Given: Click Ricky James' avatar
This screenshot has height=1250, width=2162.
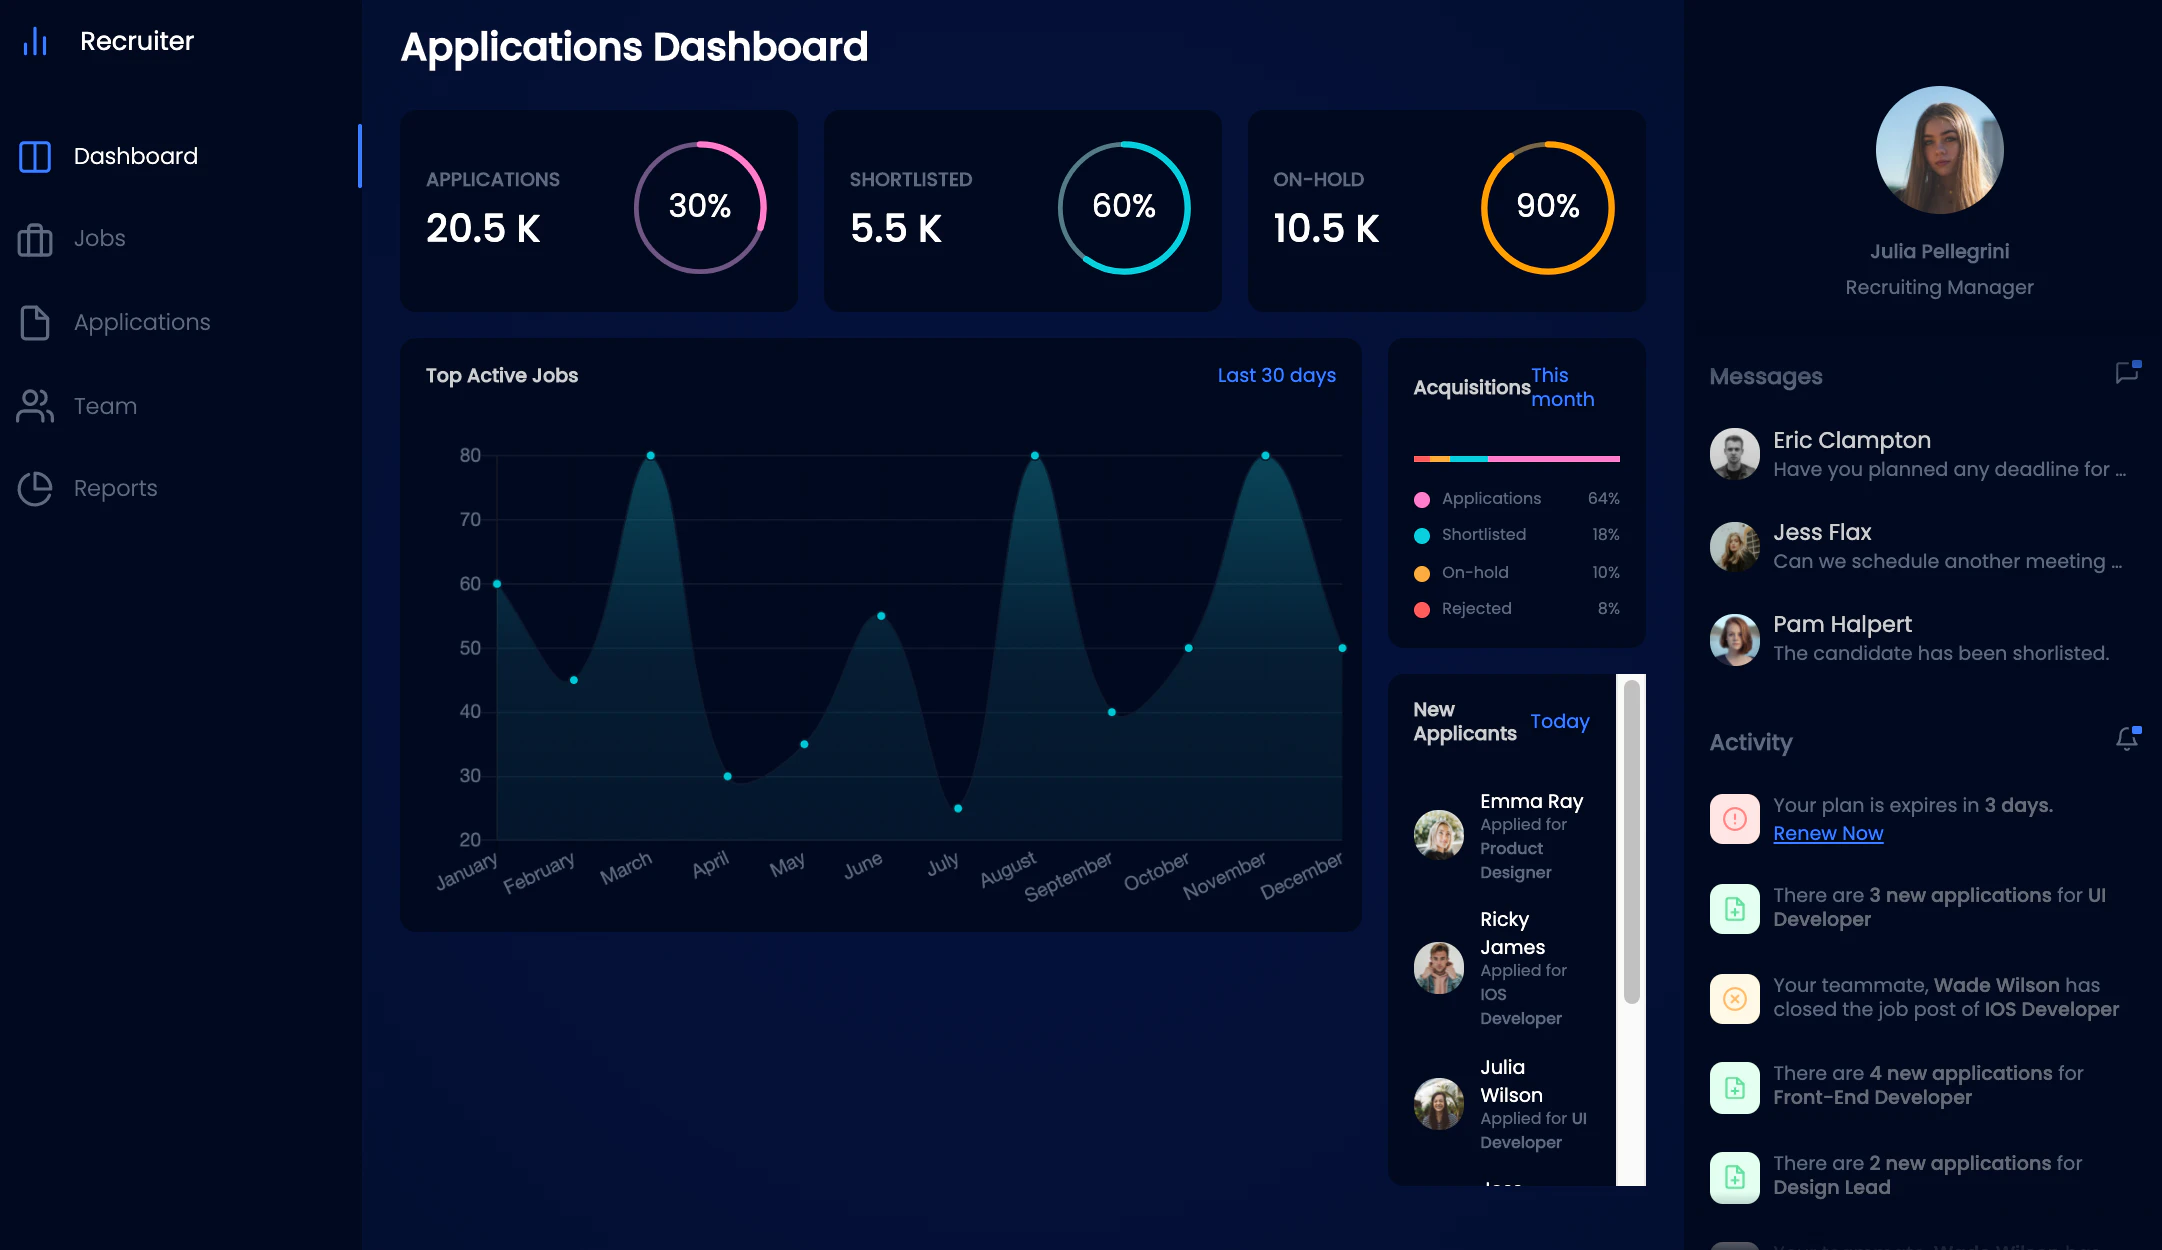Looking at the screenshot, I should tap(1438, 968).
